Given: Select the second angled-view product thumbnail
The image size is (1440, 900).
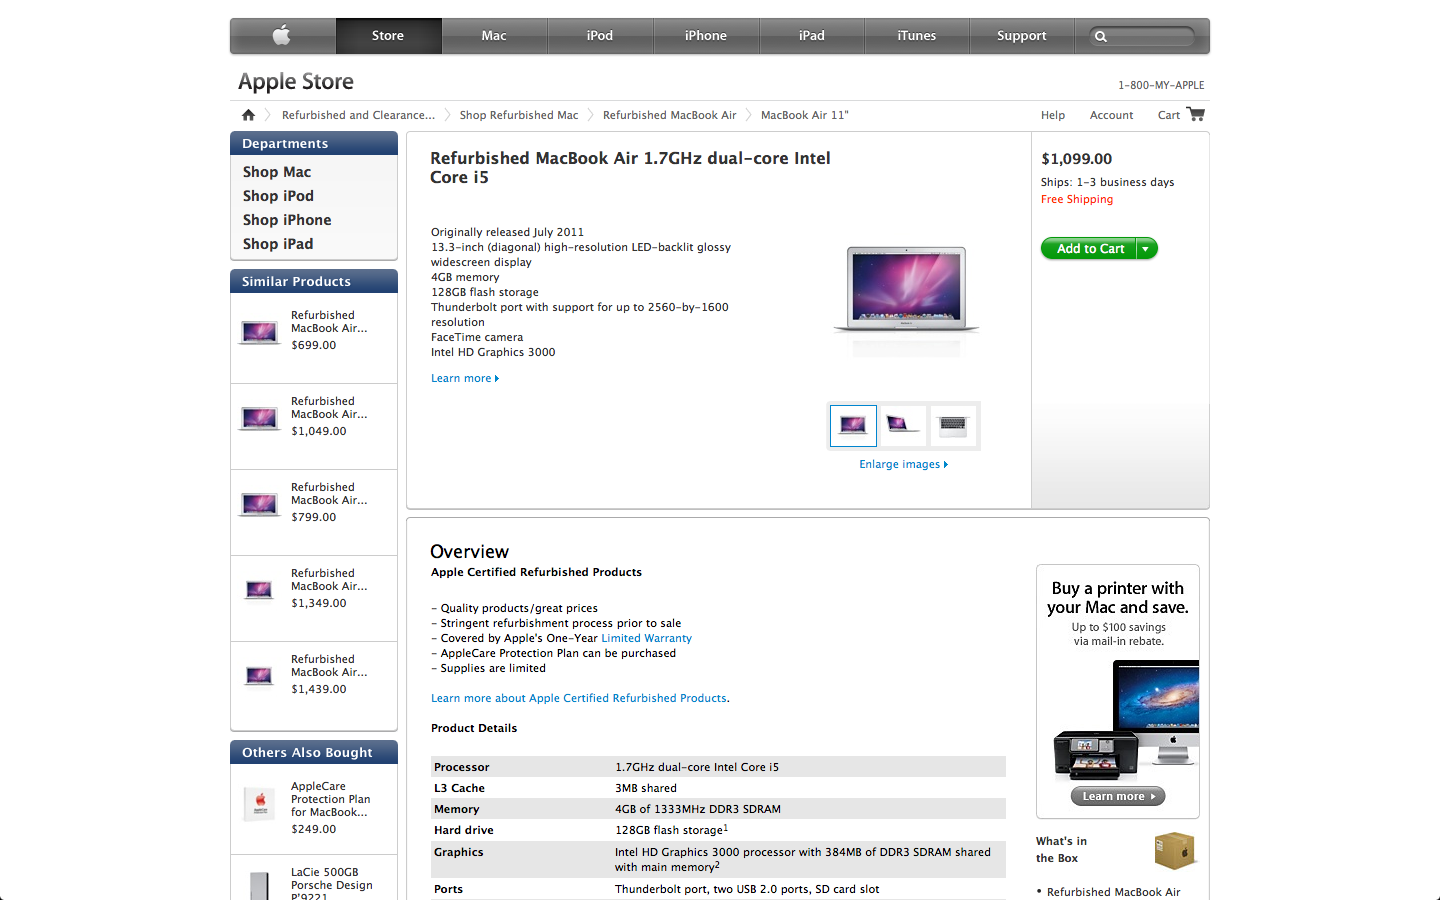Looking at the screenshot, I should click(903, 426).
